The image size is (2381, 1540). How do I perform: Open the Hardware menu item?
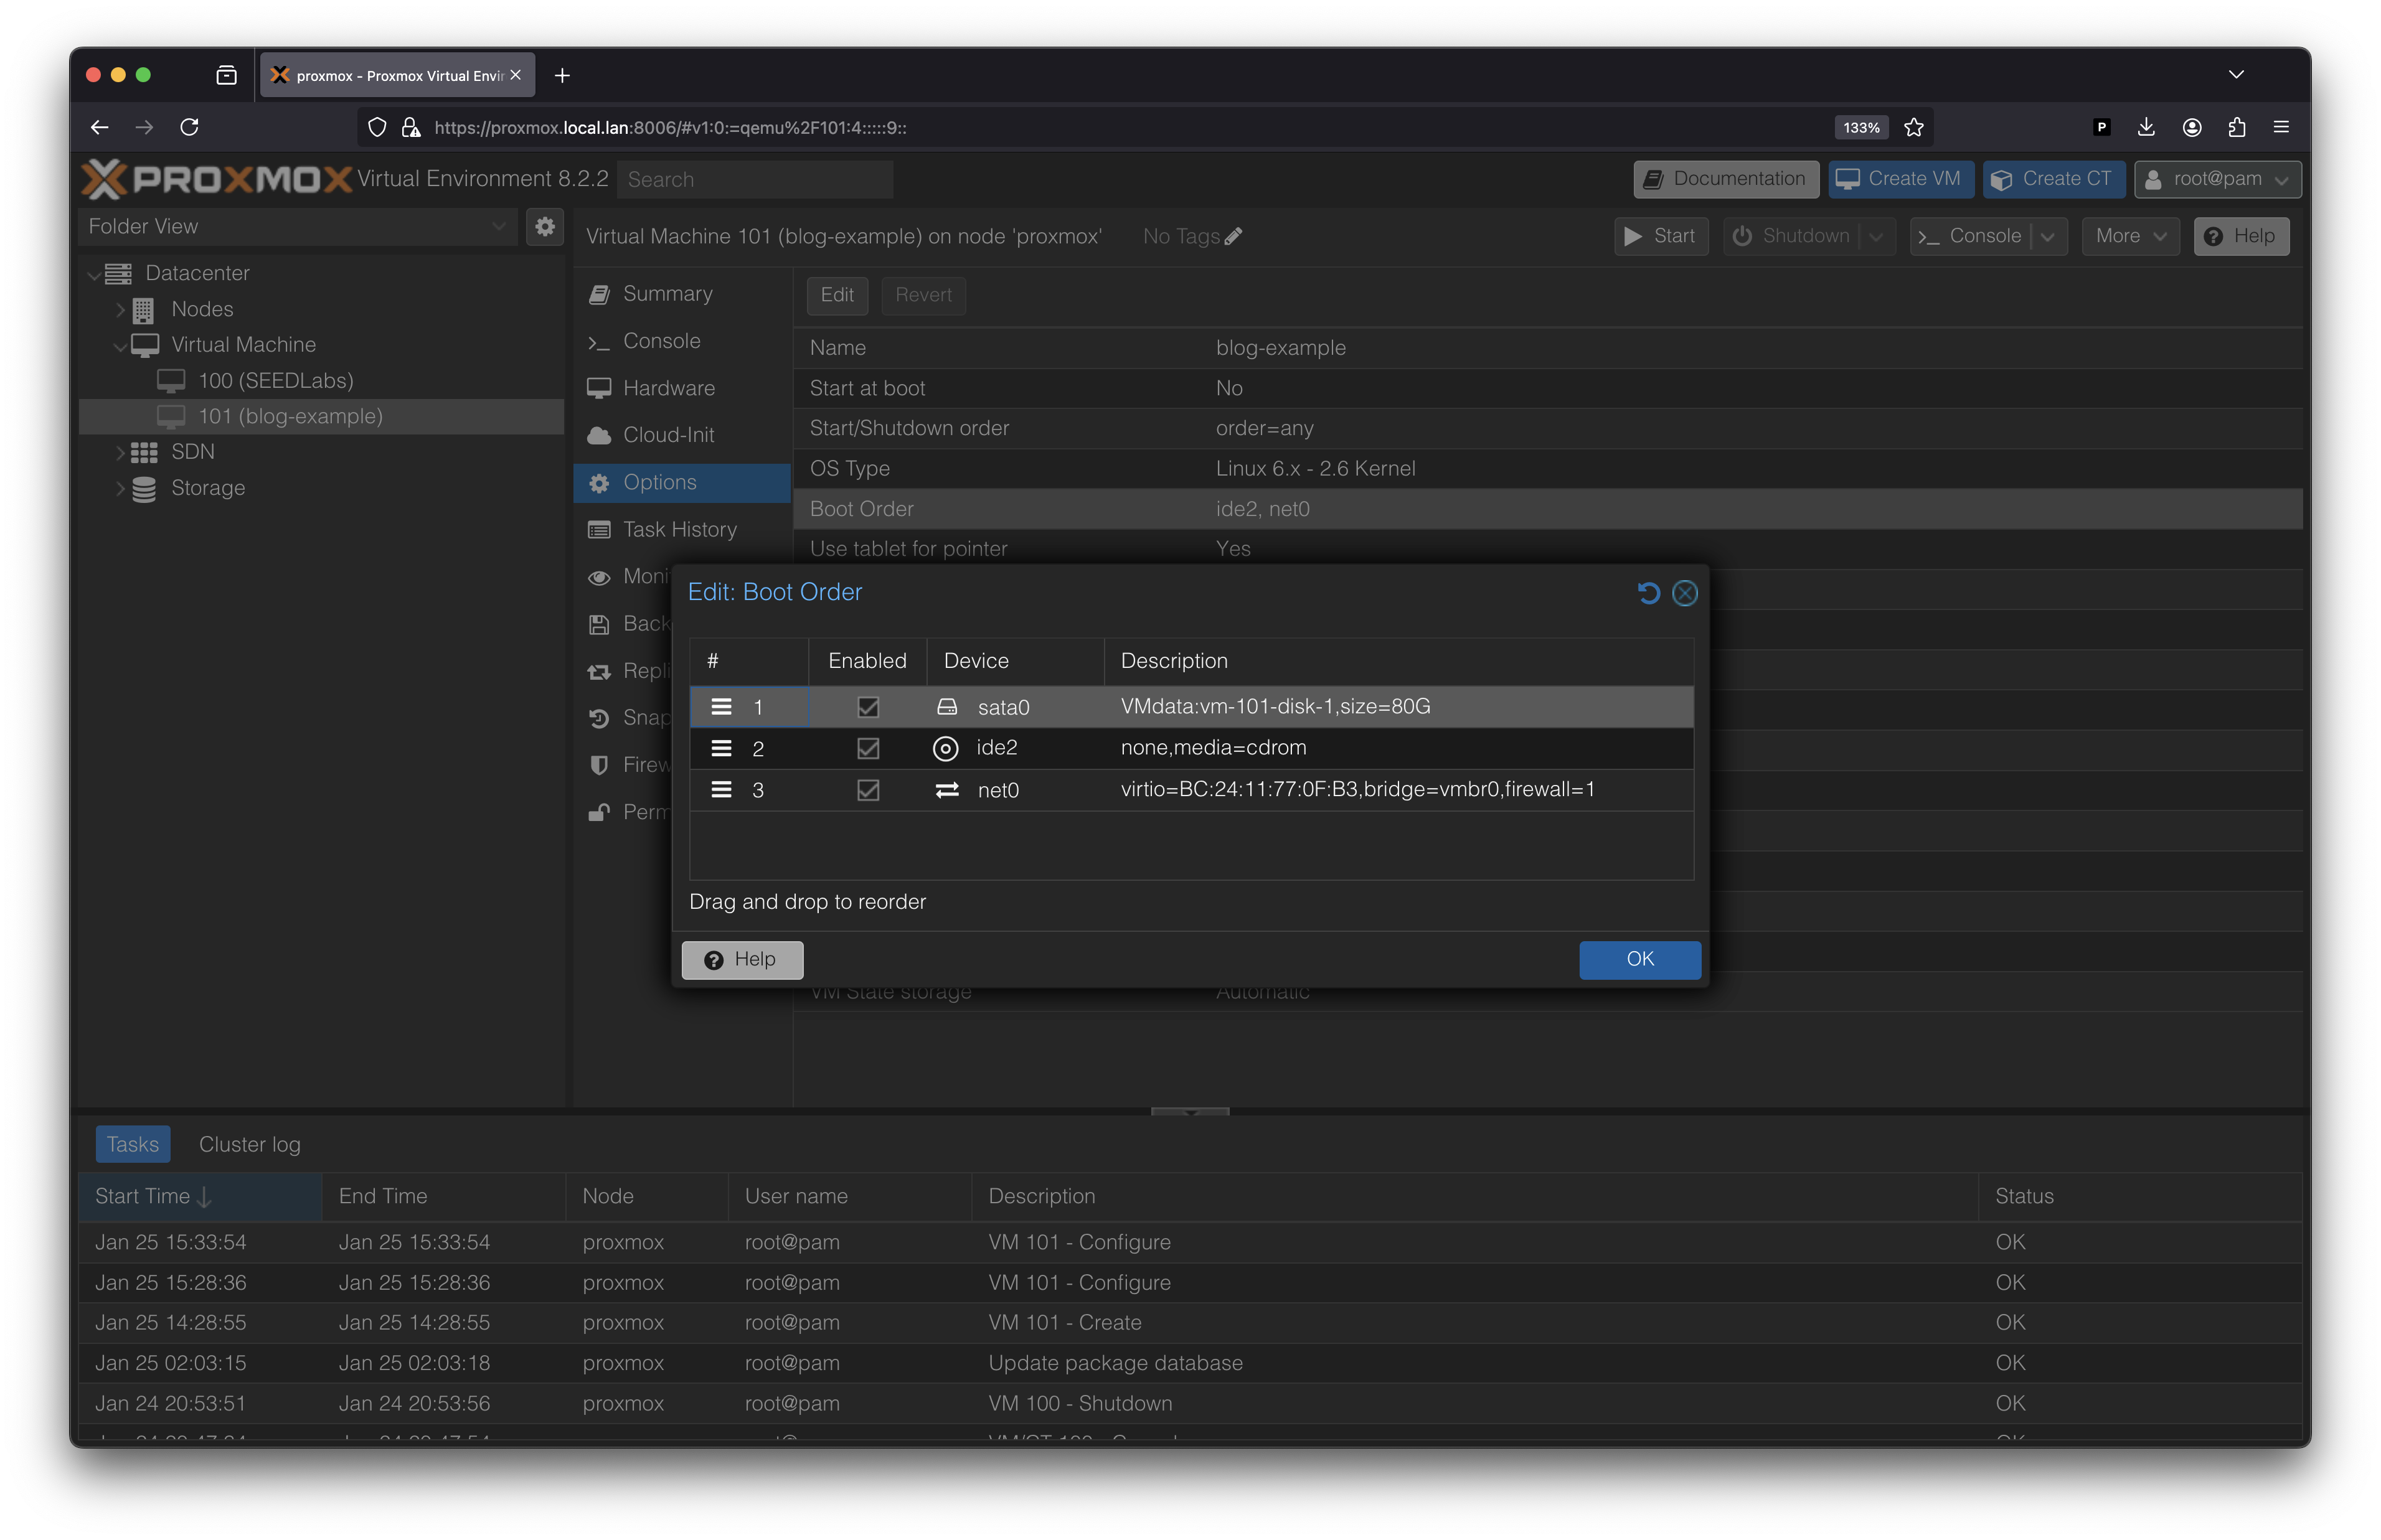[x=668, y=388]
